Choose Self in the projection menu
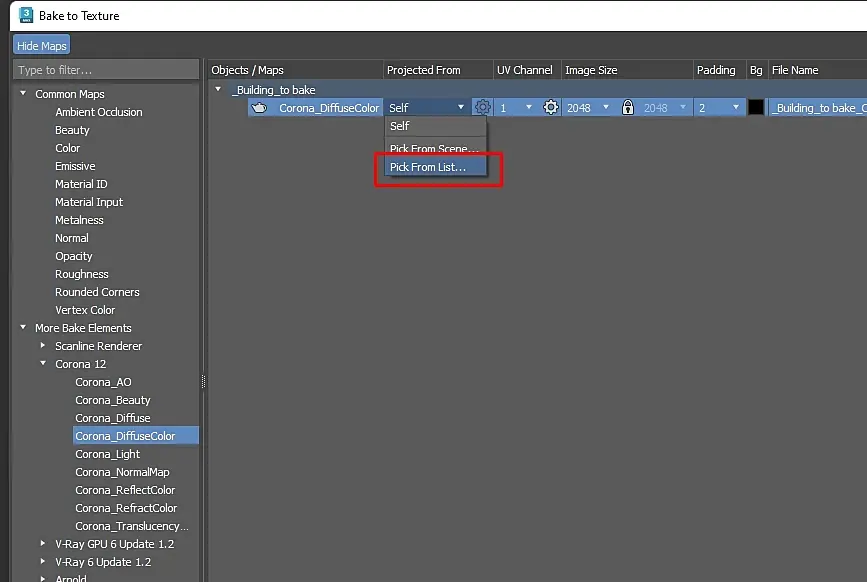 [x=436, y=126]
